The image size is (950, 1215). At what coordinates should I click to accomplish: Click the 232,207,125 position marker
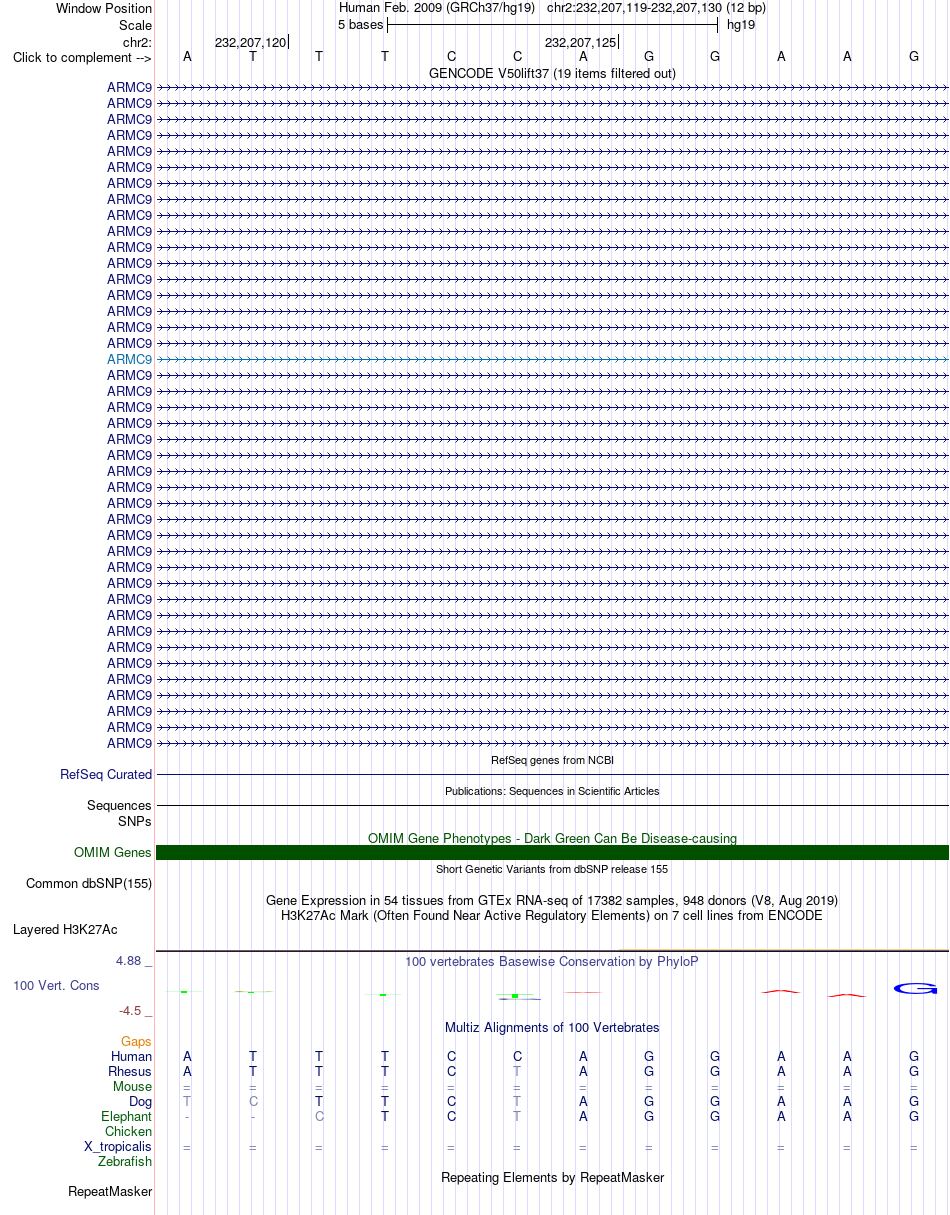tap(581, 42)
